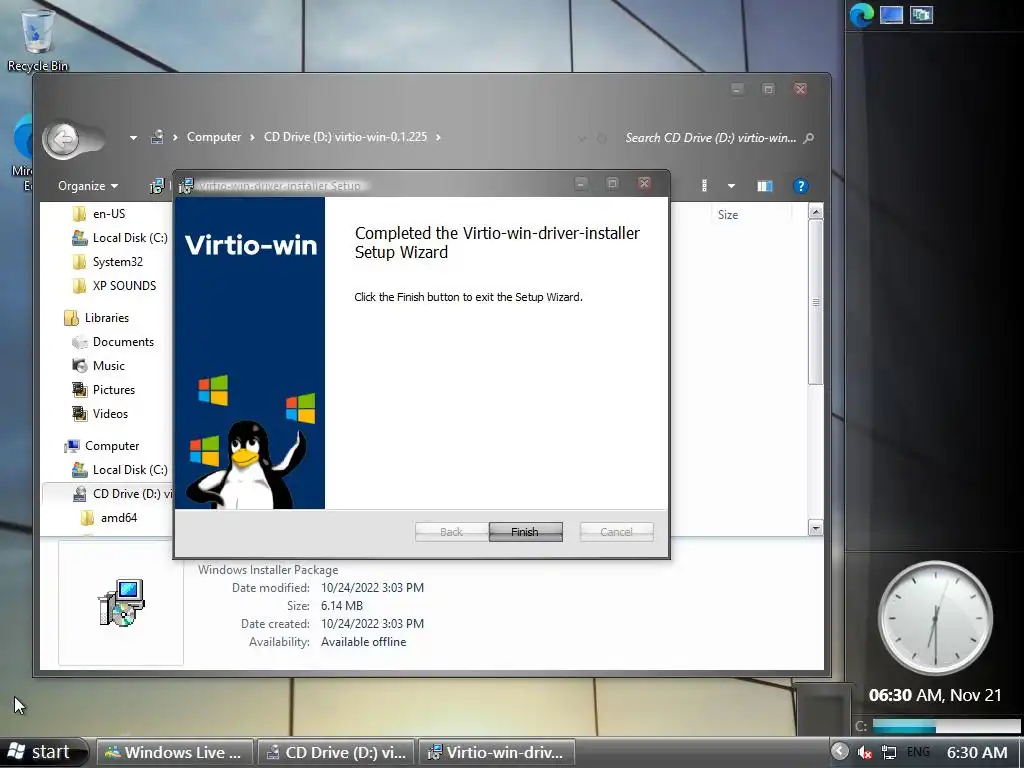Open the Organize menu
1024x768 pixels.
click(x=88, y=186)
